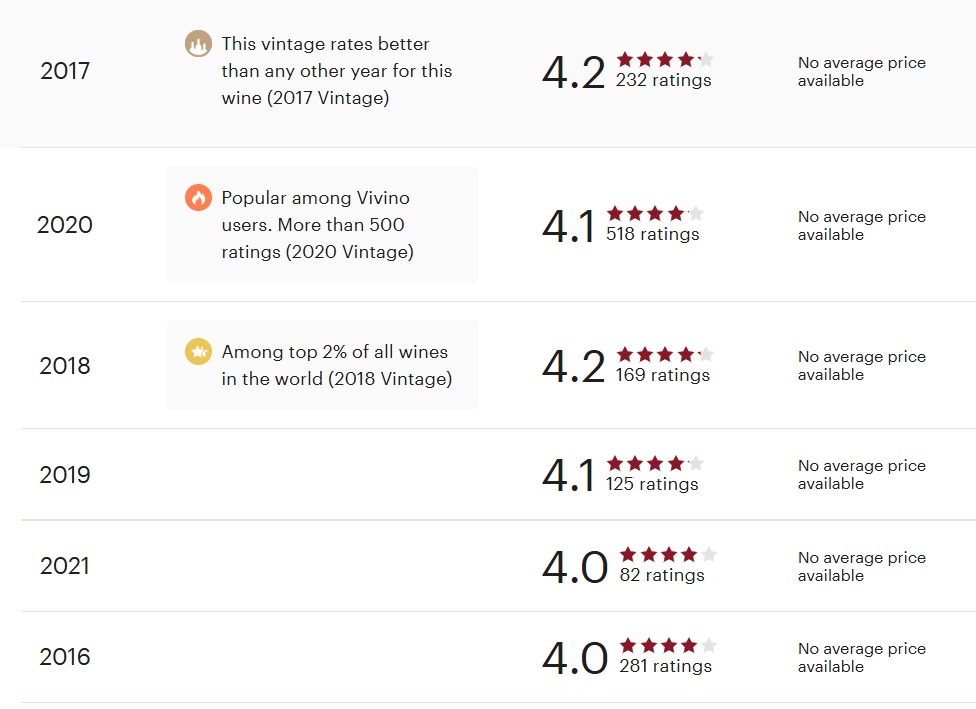Click the gold crown top-wines icon
This screenshot has width=976, height=709.
[x=198, y=352]
